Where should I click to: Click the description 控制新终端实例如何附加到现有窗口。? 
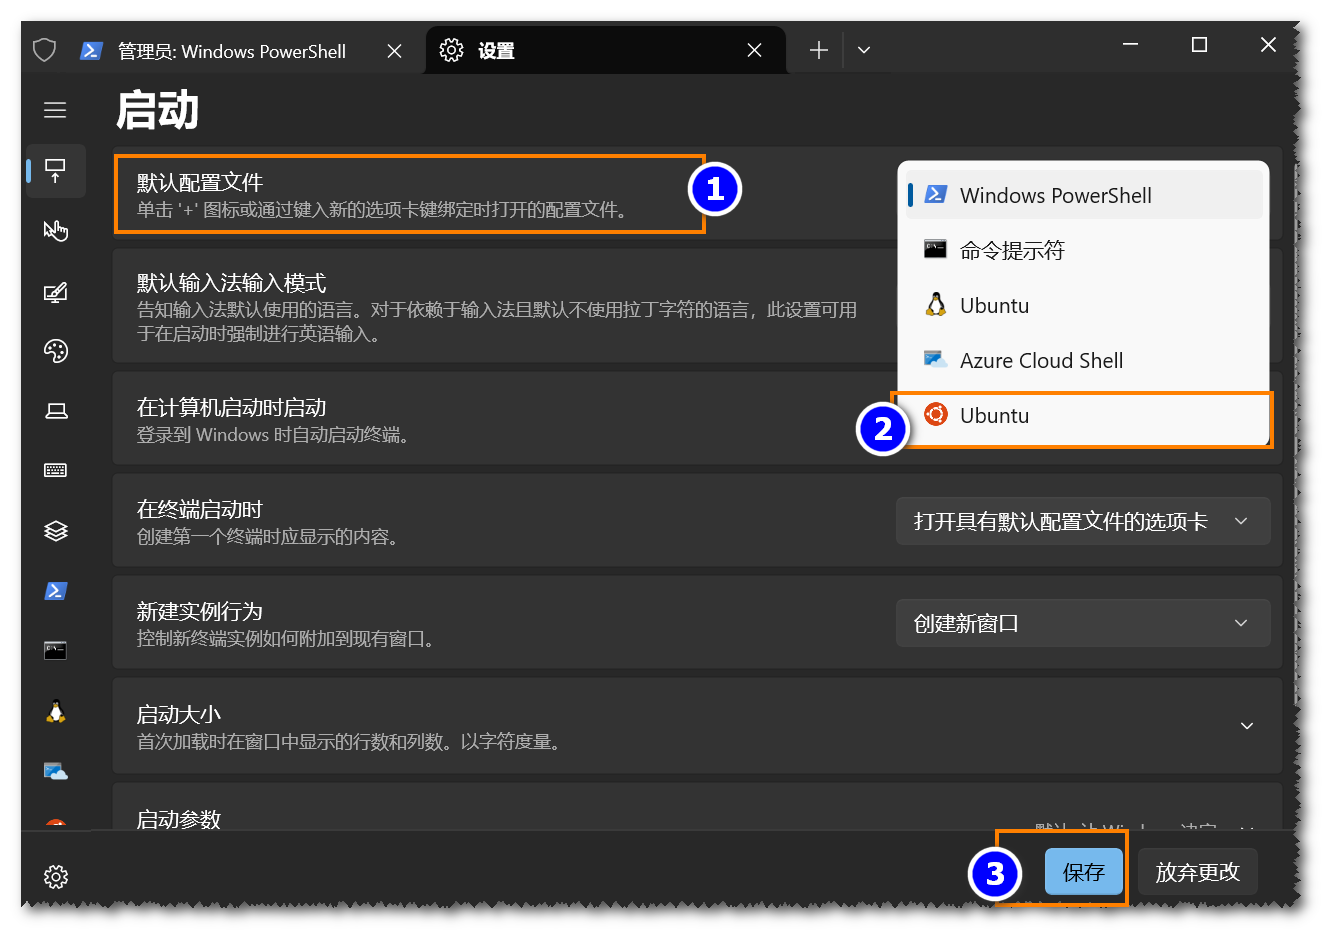point(286,639)
